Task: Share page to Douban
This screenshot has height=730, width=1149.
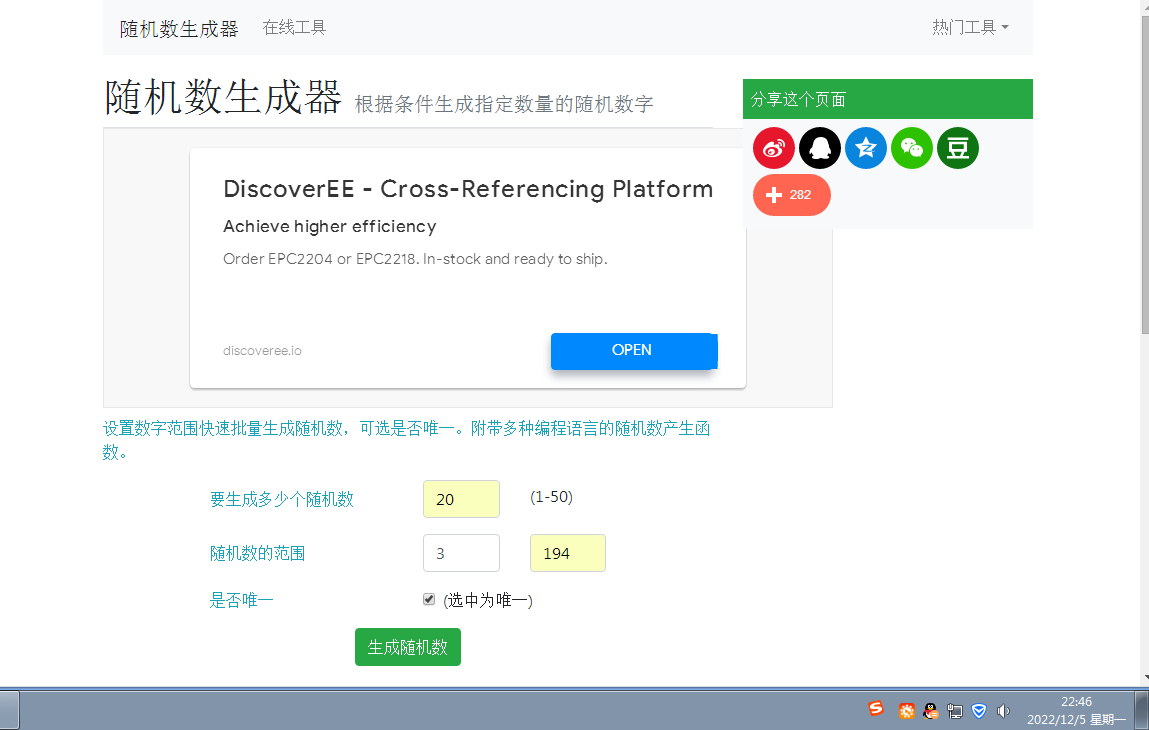Action: 958,148
